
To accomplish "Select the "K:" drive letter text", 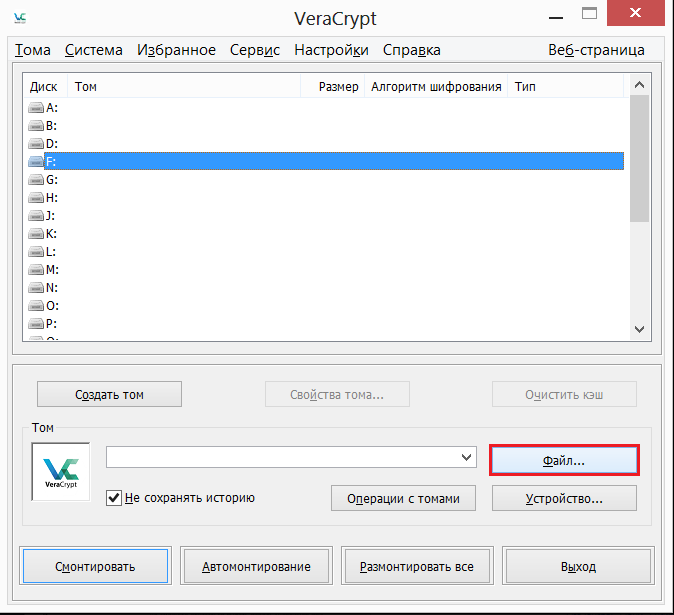I will [x=51, y=233].
